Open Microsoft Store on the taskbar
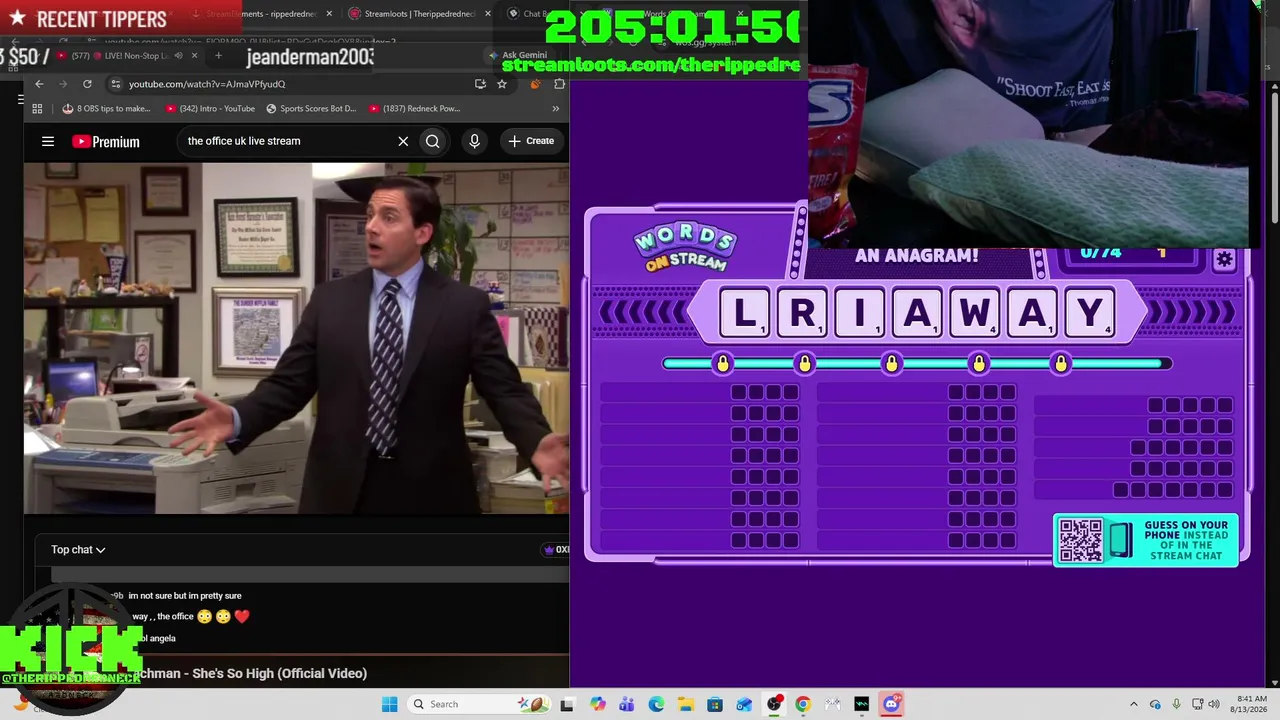 (715, 704)
